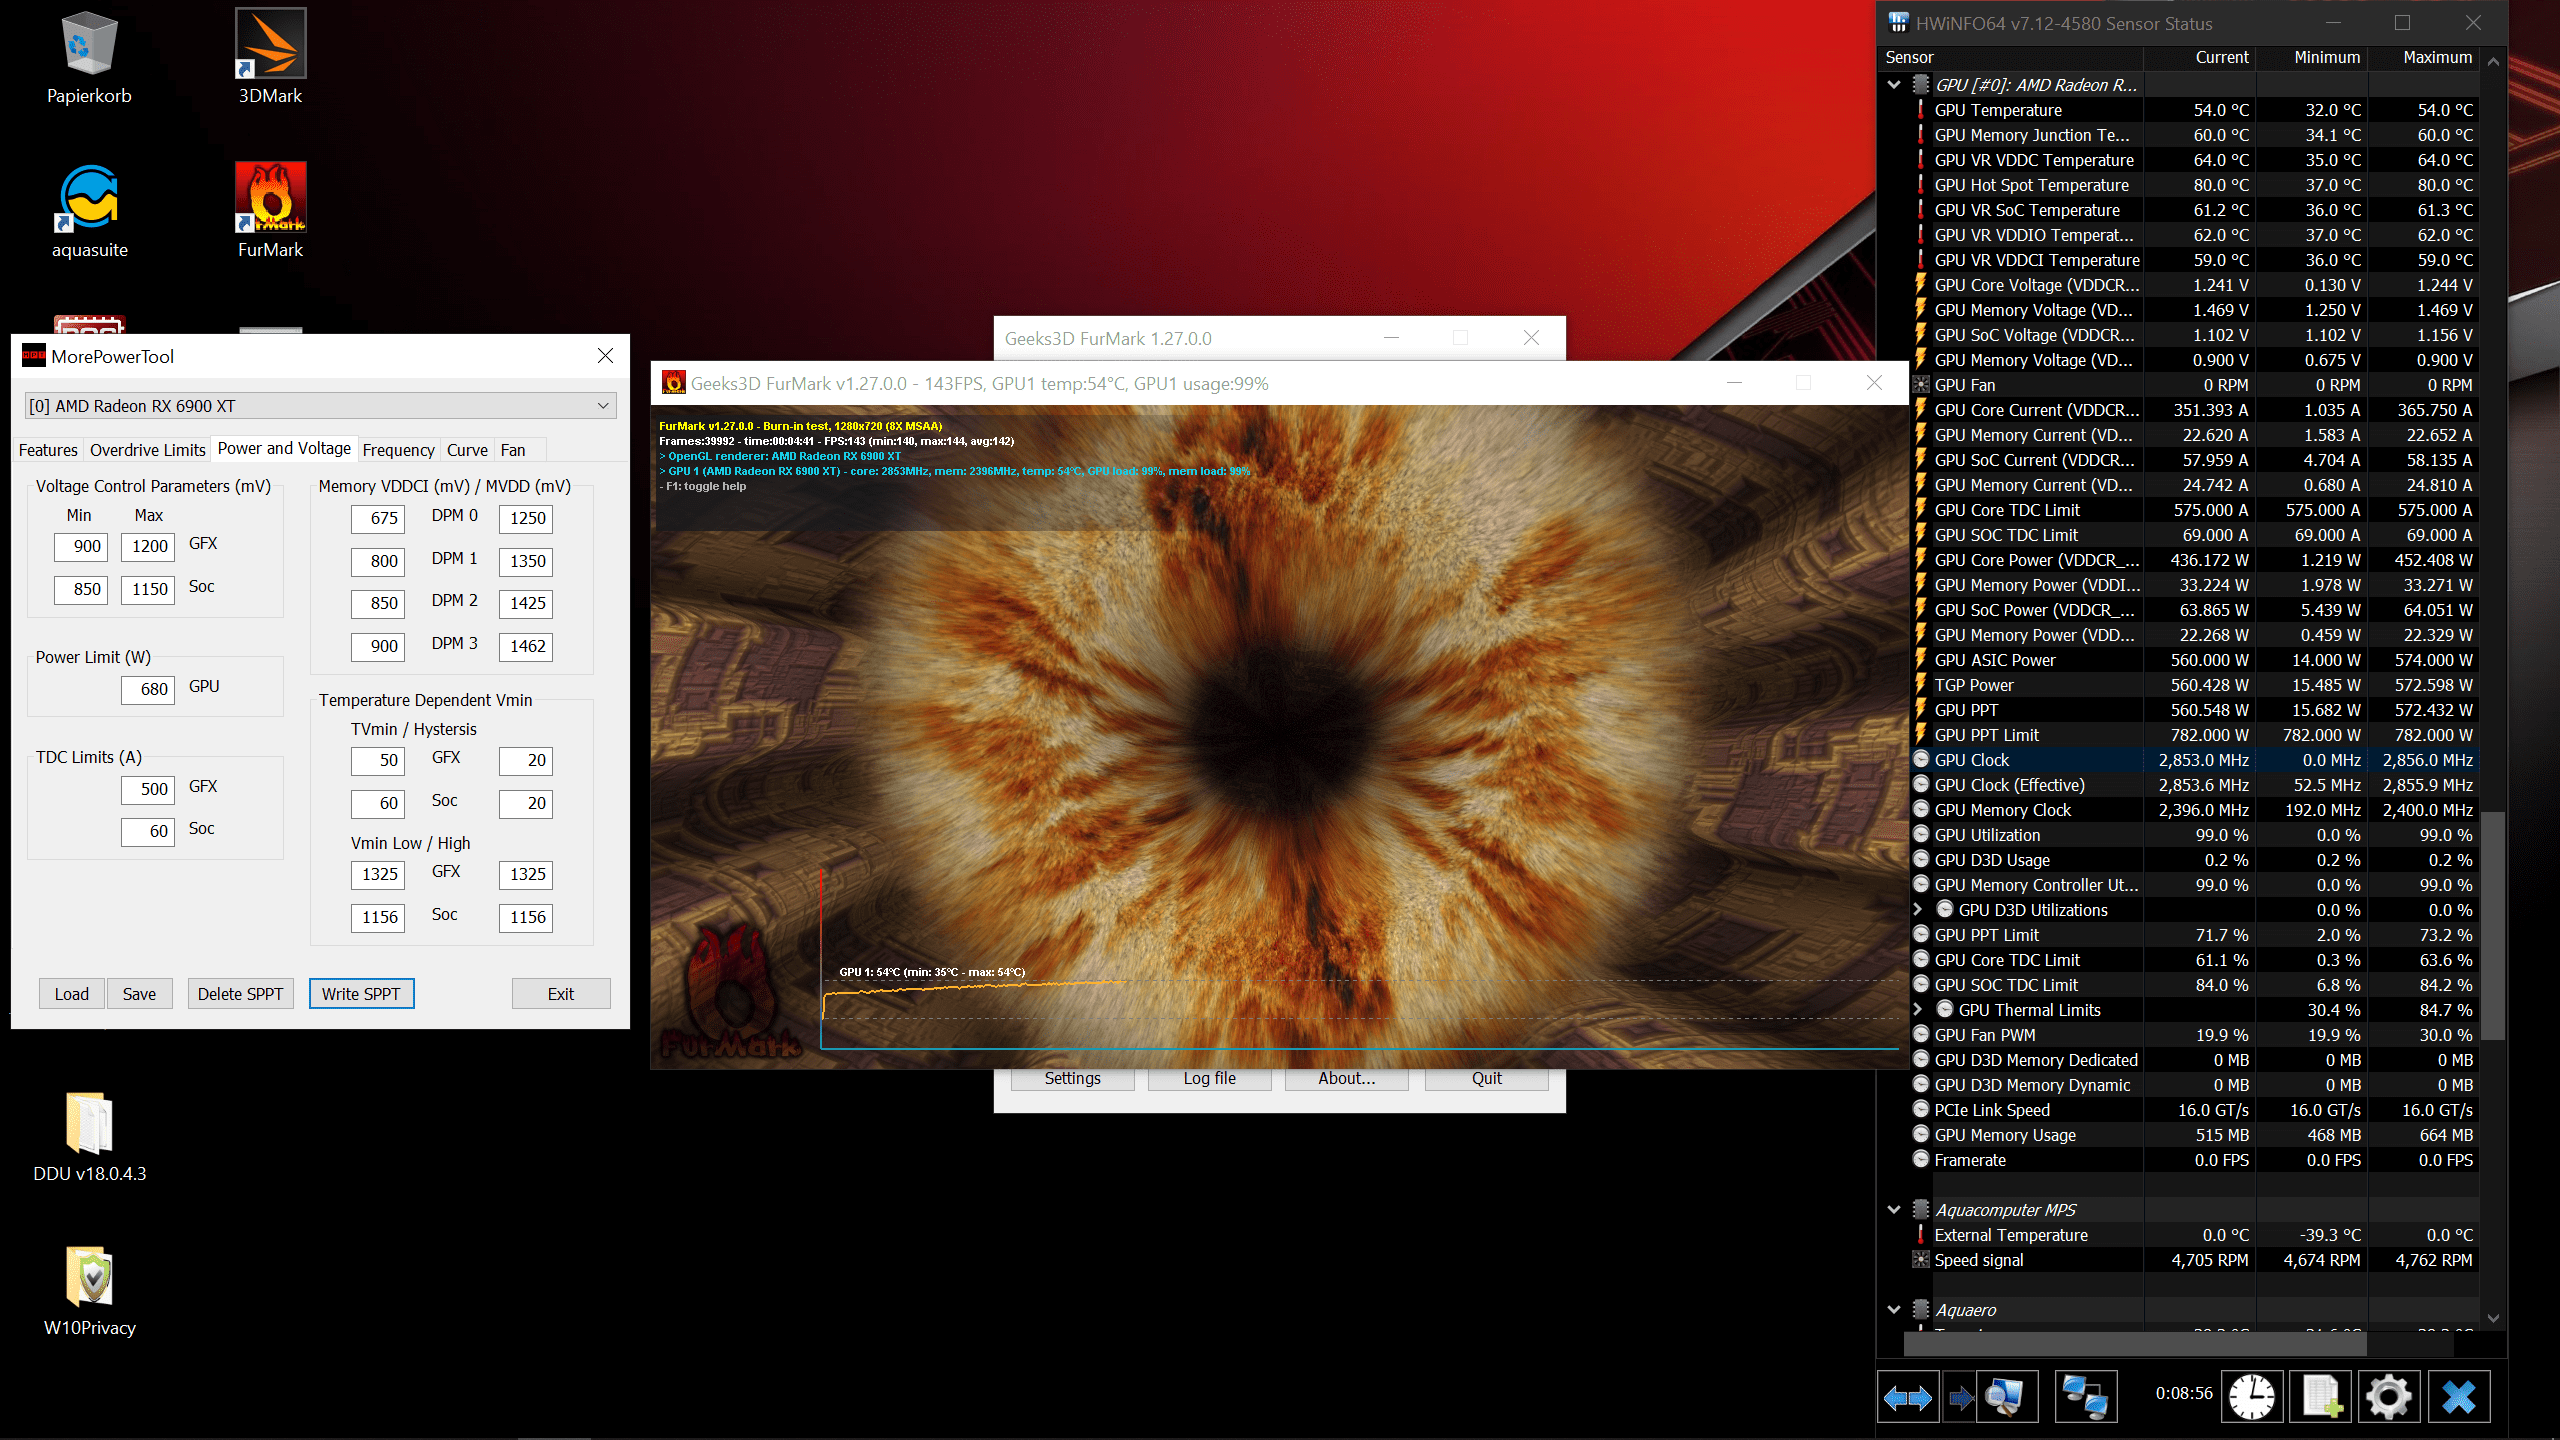Select the TGP Power sensor row

2194,685
